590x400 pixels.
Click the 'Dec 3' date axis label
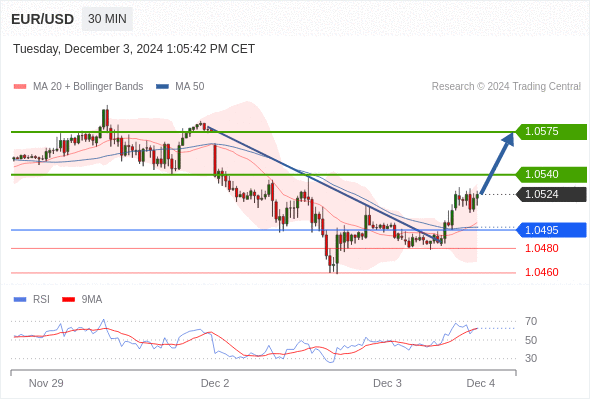point(387,383)
